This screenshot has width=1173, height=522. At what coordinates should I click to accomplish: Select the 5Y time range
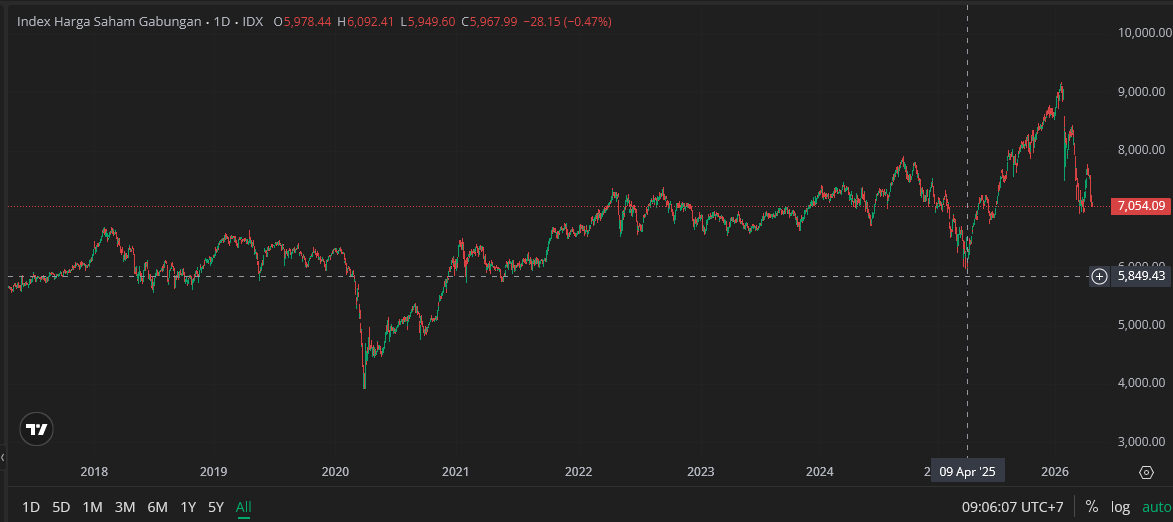point(215,507)
